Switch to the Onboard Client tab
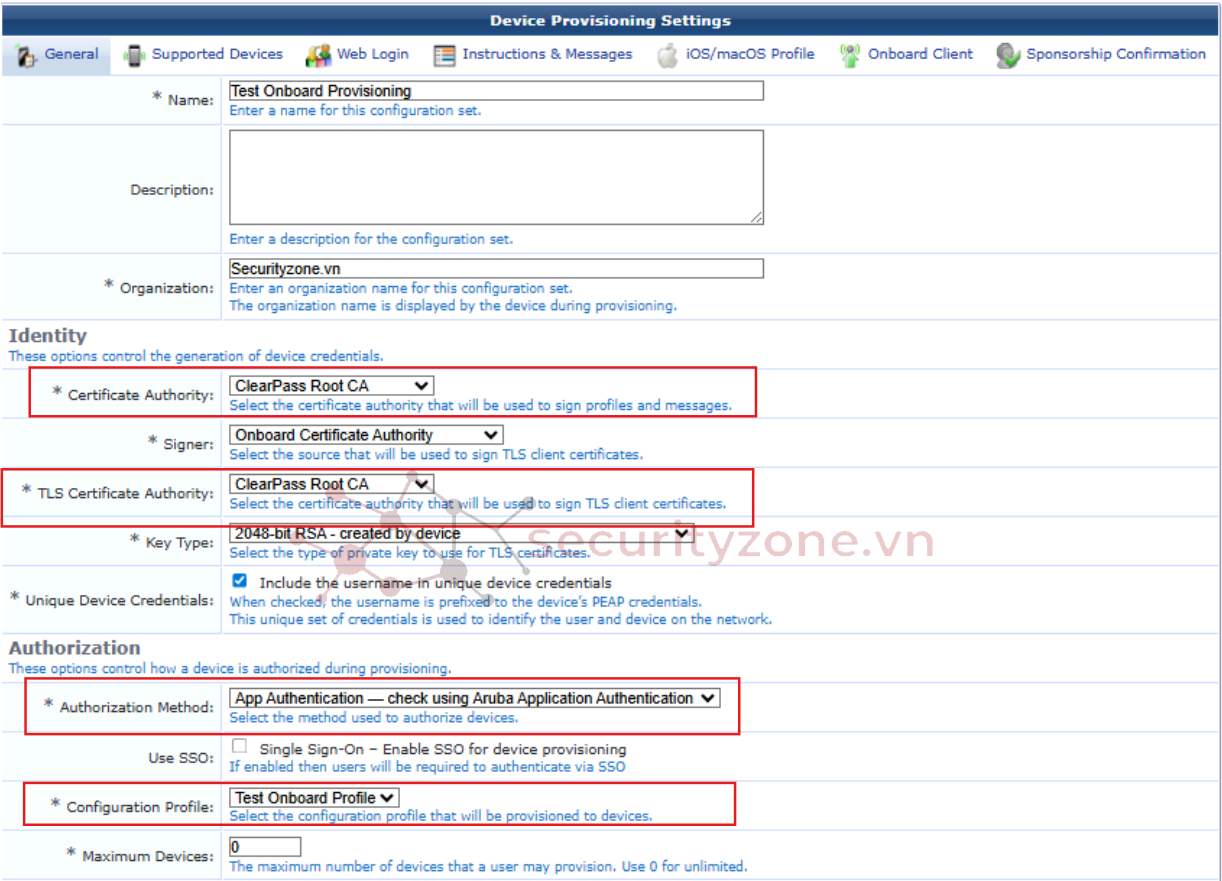 tap(919, 54)
